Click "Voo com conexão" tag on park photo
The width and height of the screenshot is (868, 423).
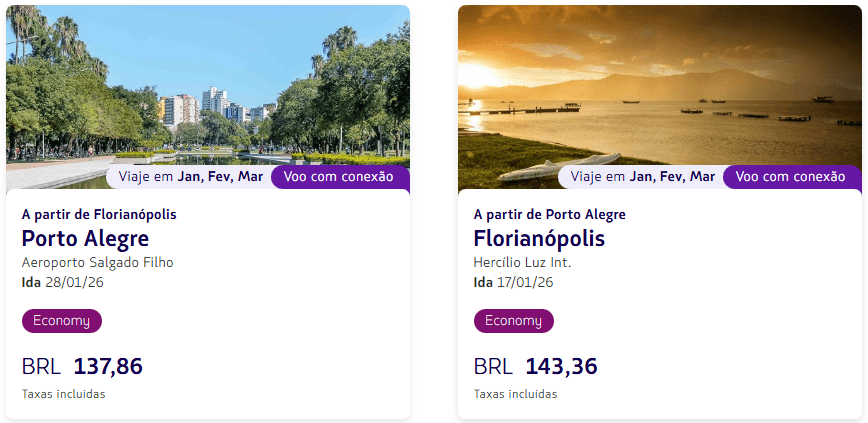[340, 177]
